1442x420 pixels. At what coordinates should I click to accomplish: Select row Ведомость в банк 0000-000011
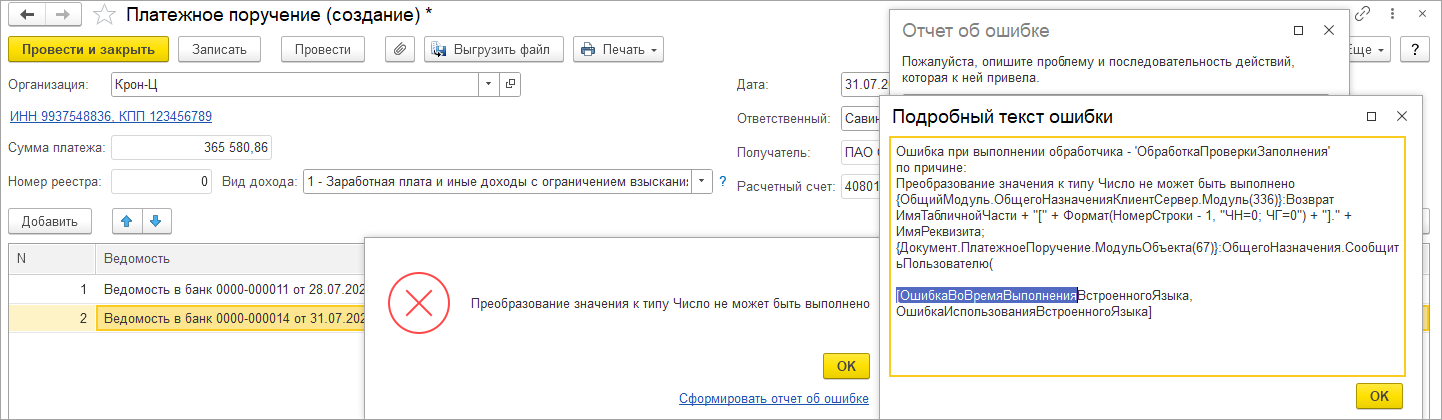[230, 289]
